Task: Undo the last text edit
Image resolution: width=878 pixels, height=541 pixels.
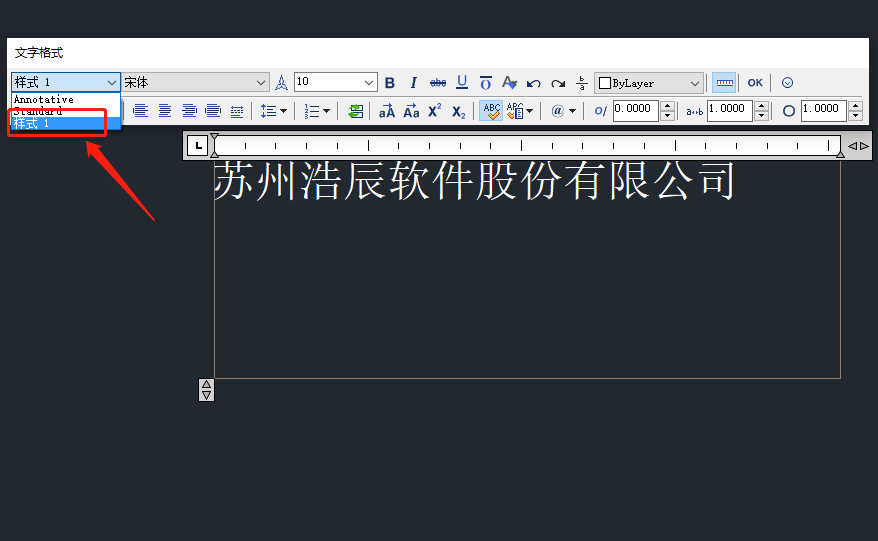Action: [x=534, y=83]
